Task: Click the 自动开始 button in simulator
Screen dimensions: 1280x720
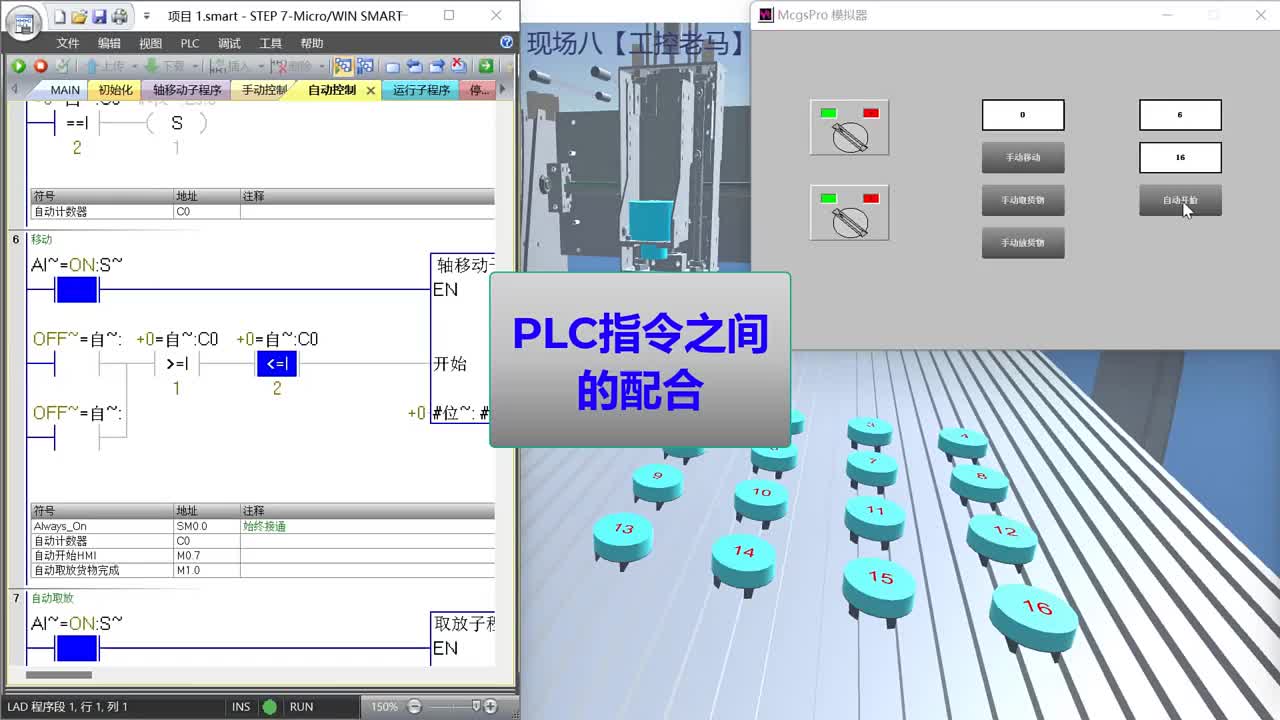Action: pos(1180,200)
